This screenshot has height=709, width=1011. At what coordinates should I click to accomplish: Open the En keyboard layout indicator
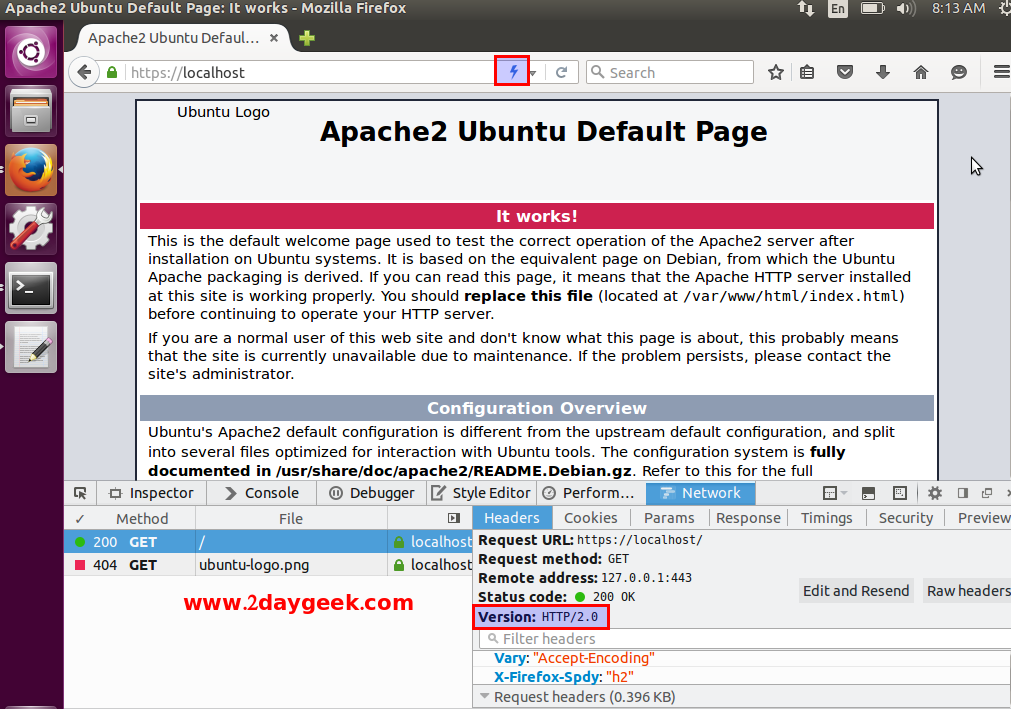(x=838, y=8)
